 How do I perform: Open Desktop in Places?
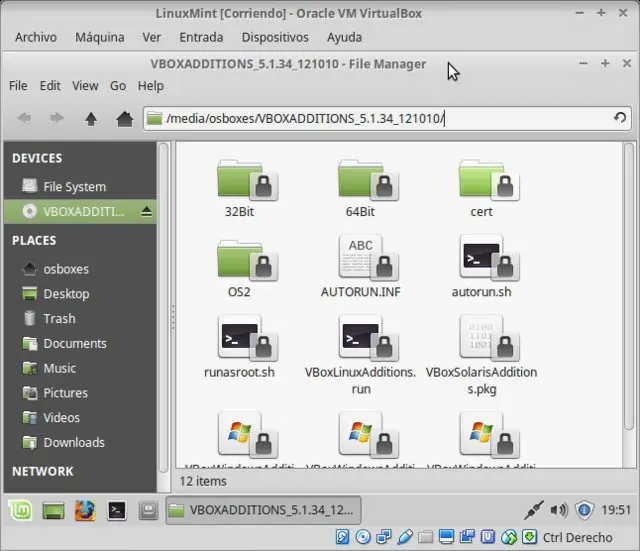pyautogui.click(x=80, y=294)
